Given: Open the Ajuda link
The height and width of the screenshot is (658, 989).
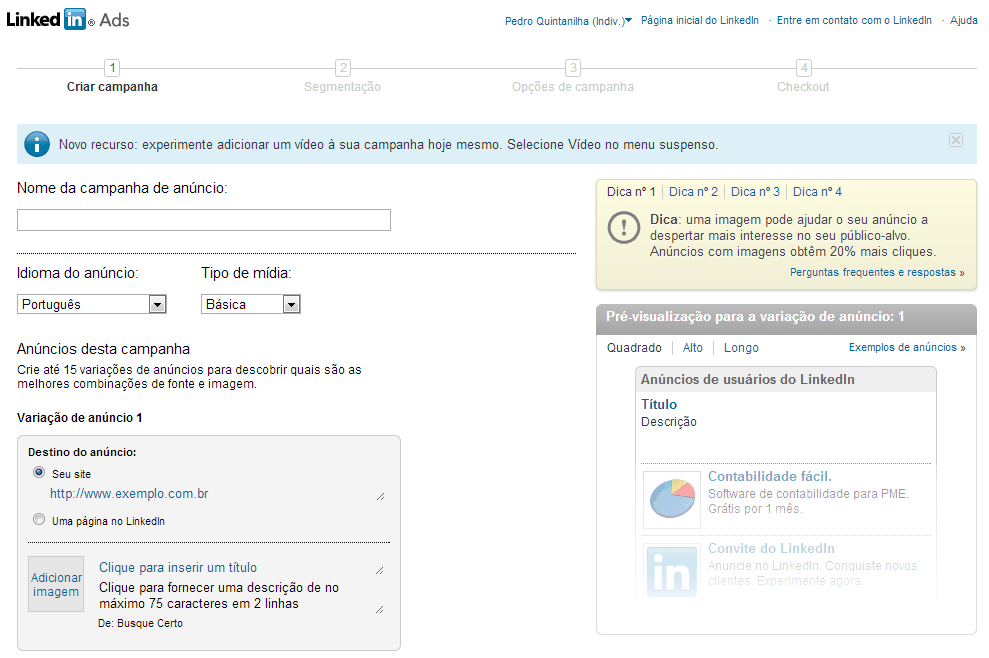Looking at the screenshot, I should 964,20.
